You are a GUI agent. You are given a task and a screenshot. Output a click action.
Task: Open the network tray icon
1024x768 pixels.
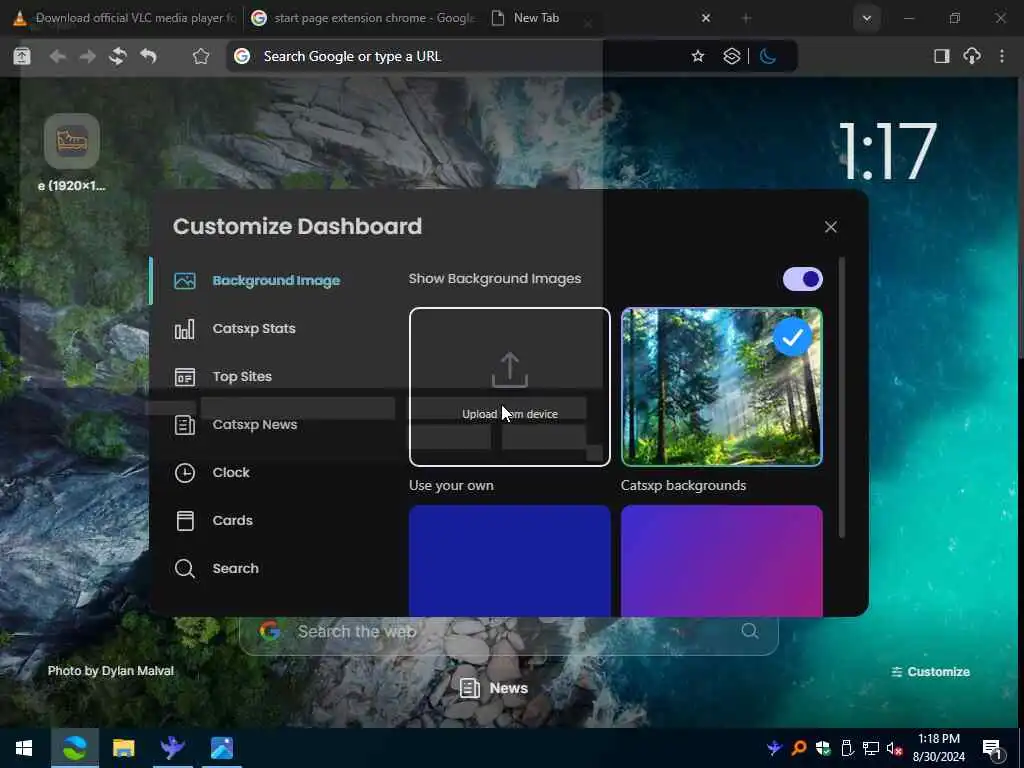(x=871, y=748)
